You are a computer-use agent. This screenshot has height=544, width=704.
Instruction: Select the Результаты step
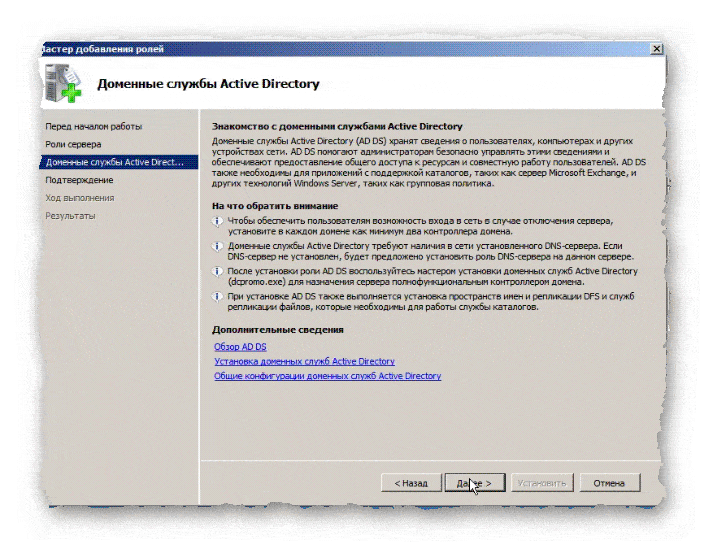(x=70, y=216)
